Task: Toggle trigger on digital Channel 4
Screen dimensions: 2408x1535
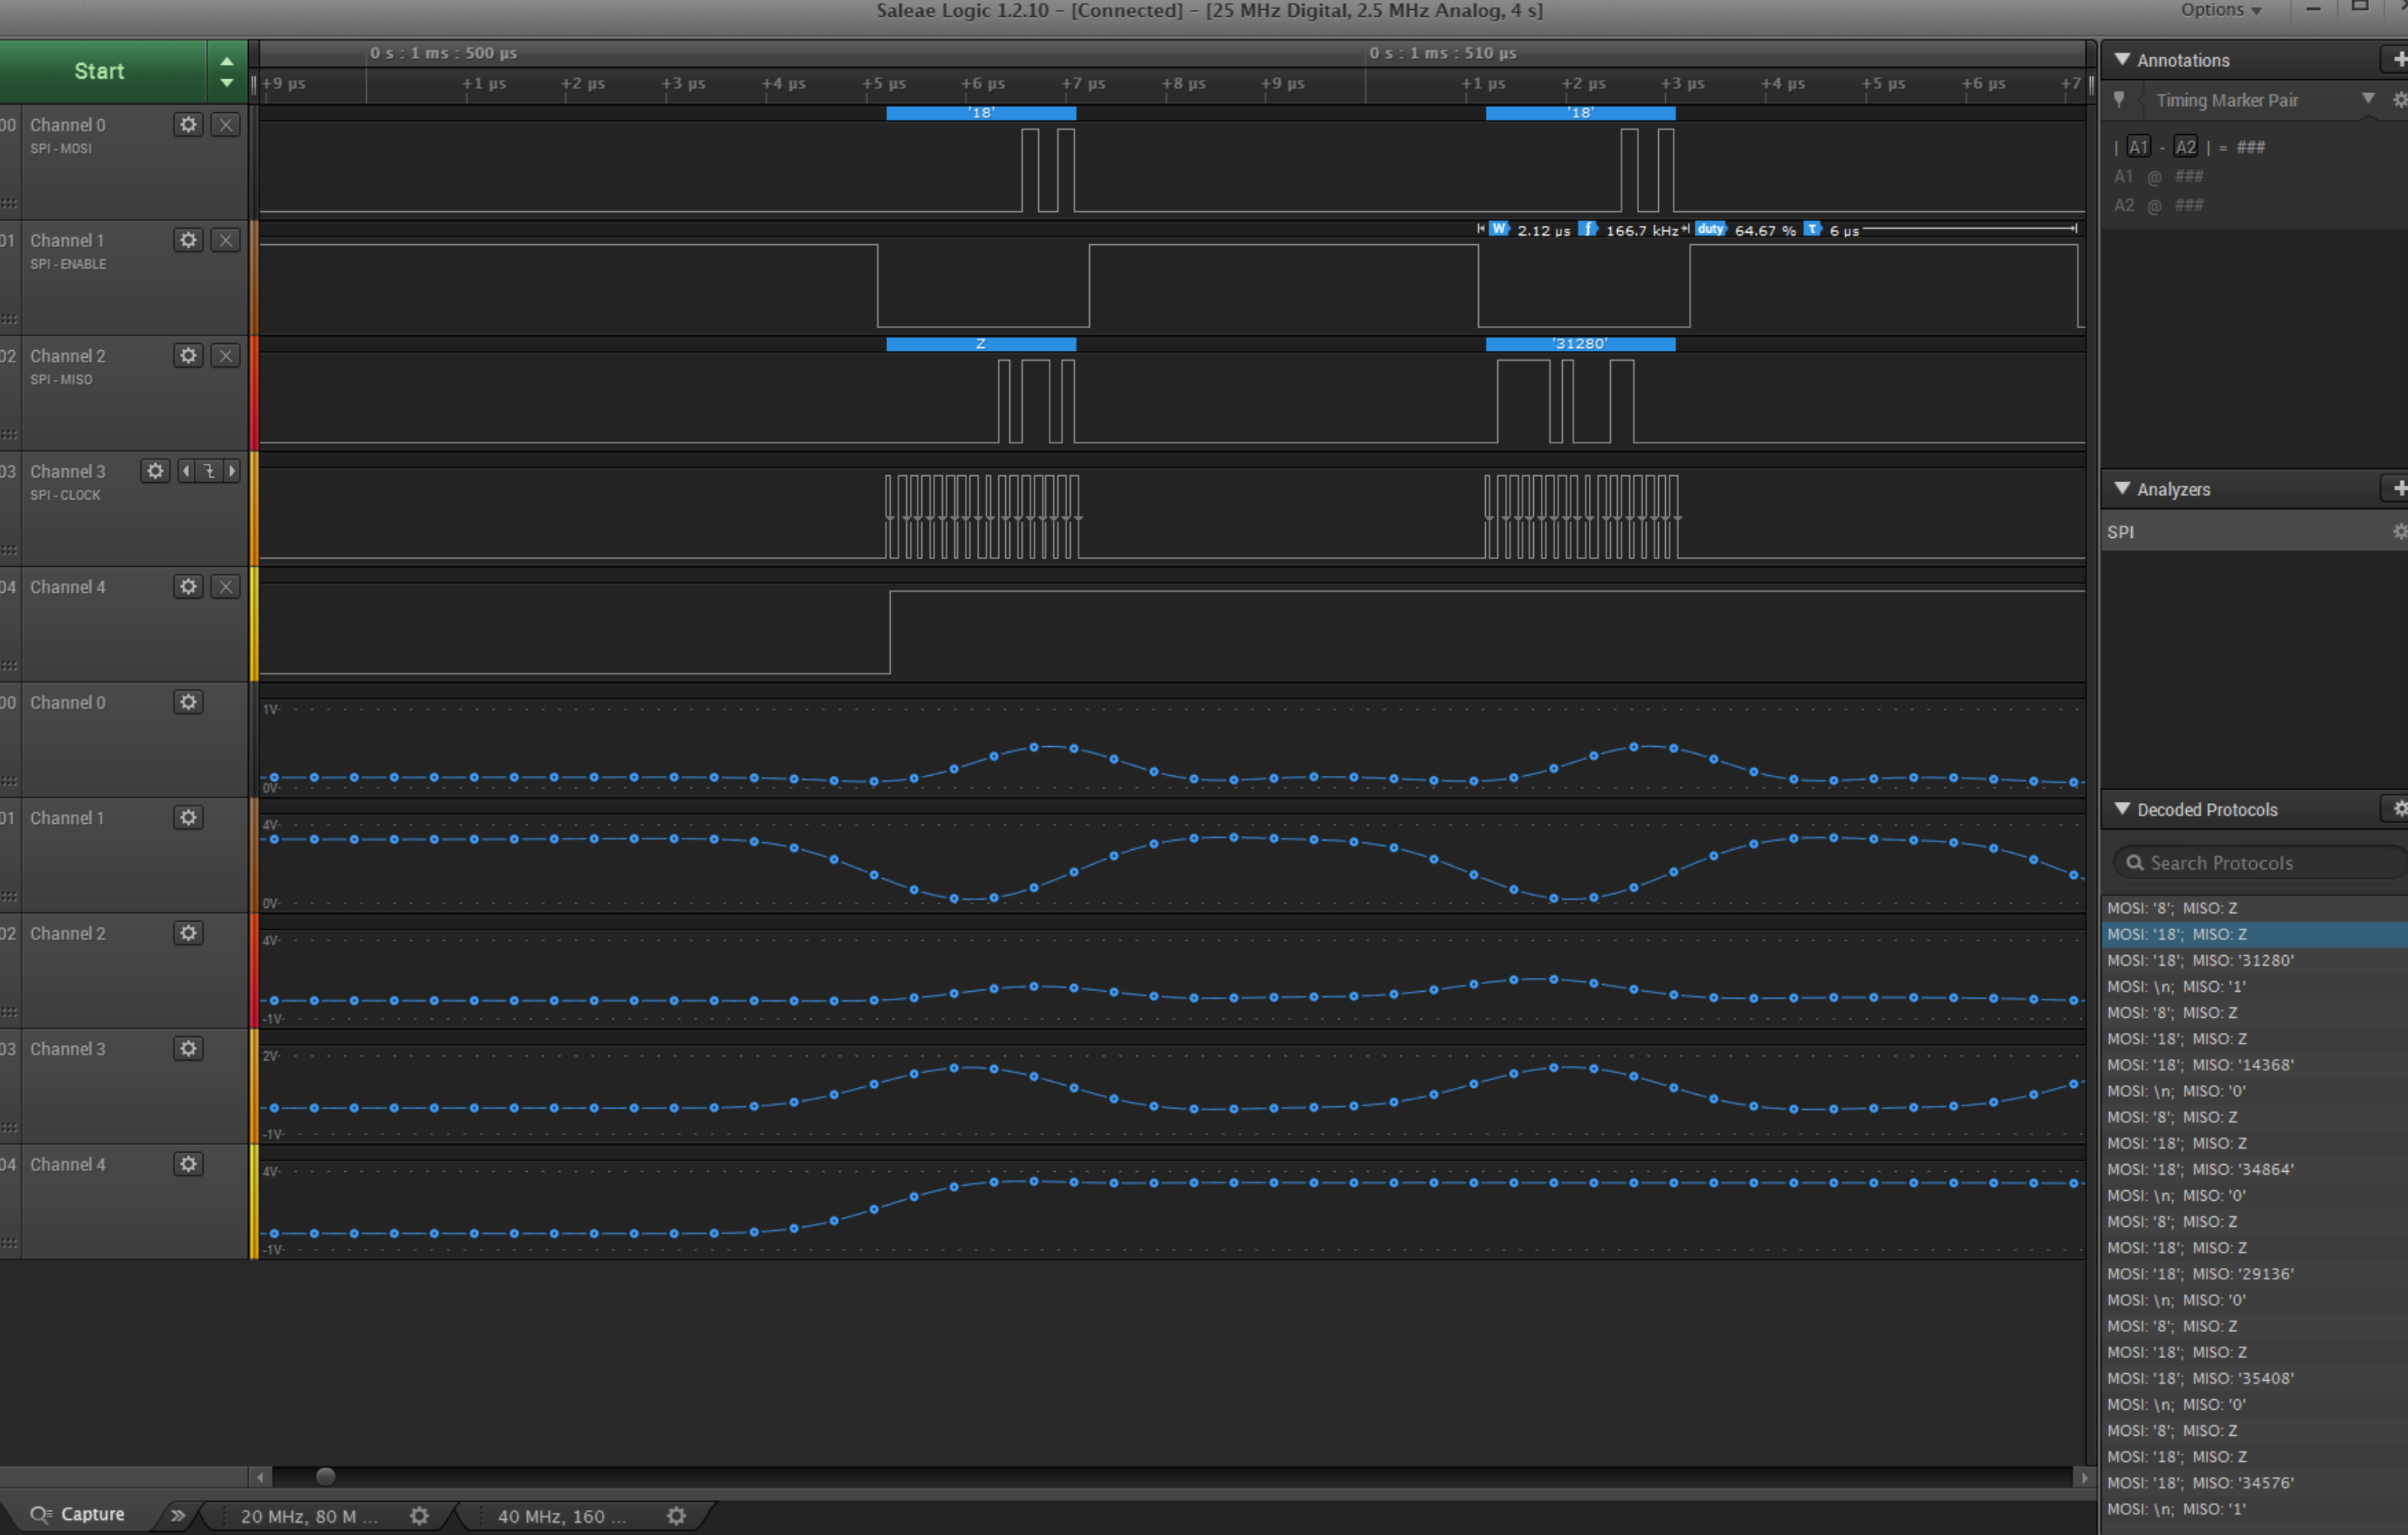Action: 226,587
